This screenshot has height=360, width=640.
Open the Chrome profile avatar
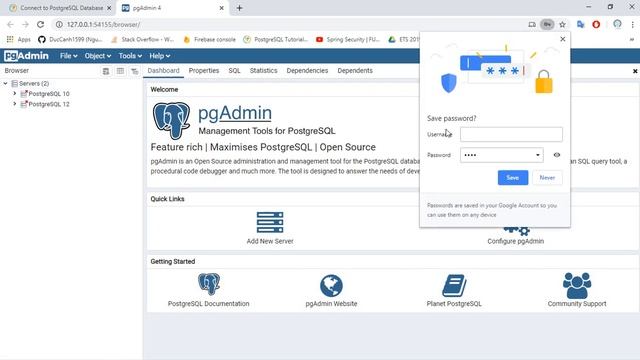tap(617, 24)
